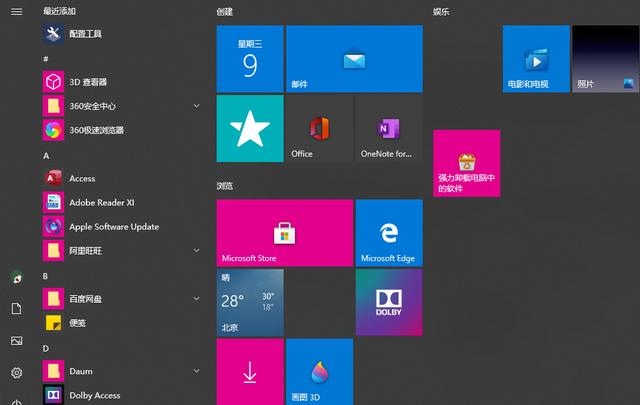Click the user account avatar in sidebar

pos(16,278)
